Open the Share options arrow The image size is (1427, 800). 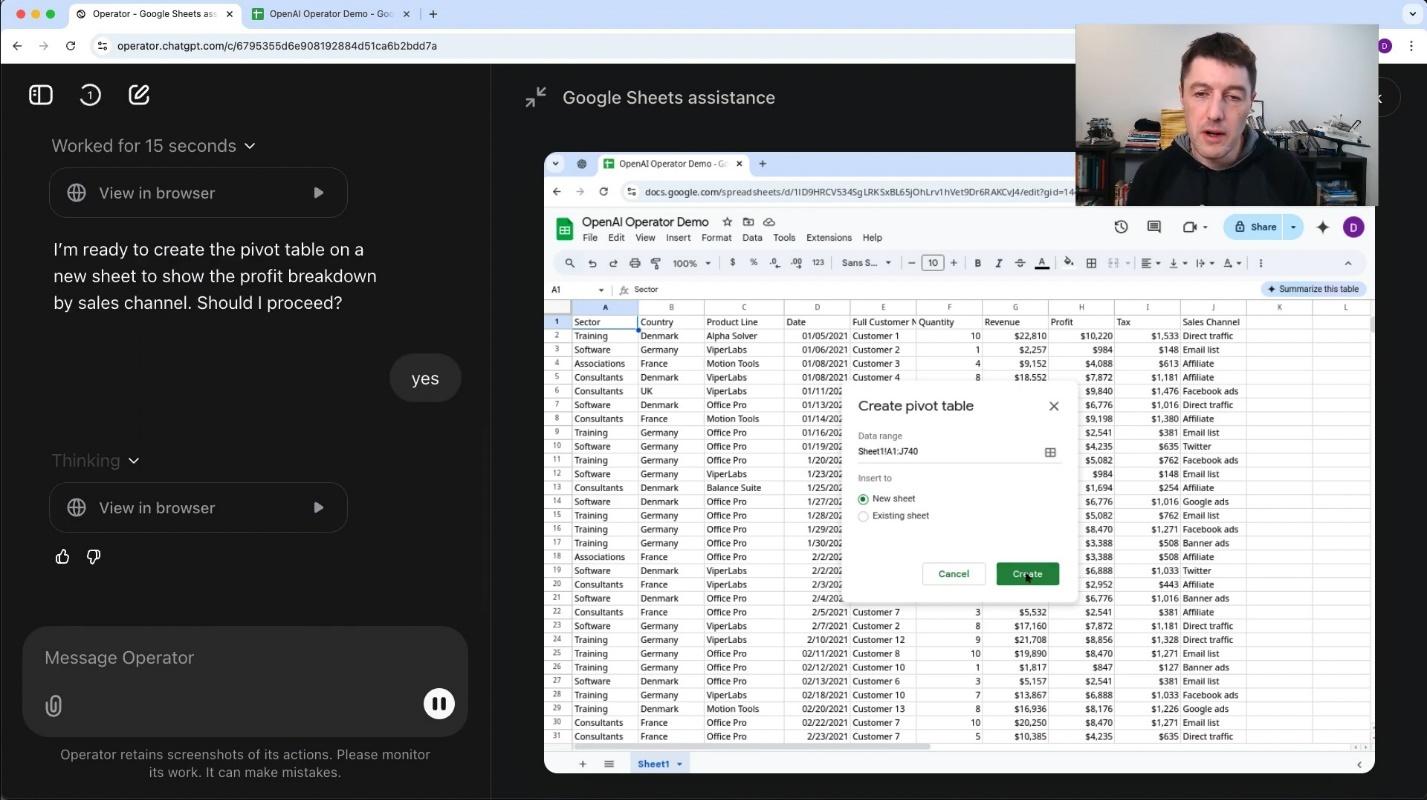tap(1293, 227)
